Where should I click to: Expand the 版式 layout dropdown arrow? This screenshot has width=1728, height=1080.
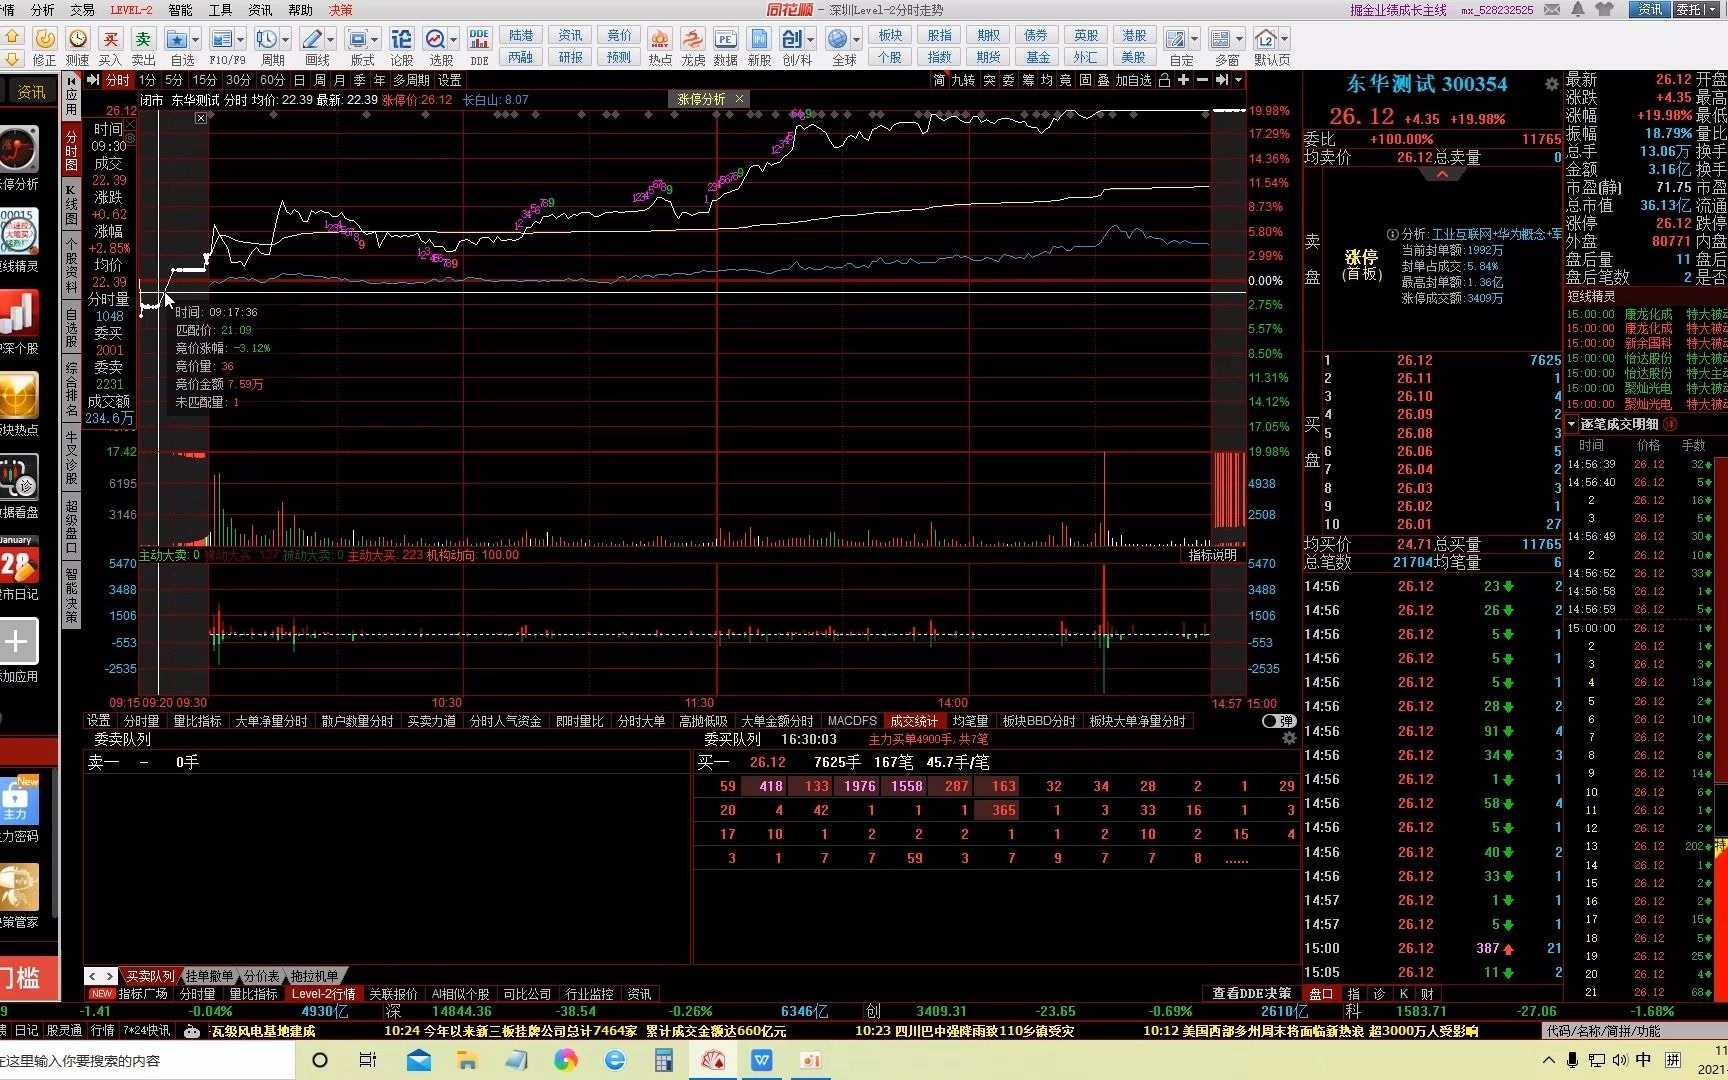click(x=375, y=40)
